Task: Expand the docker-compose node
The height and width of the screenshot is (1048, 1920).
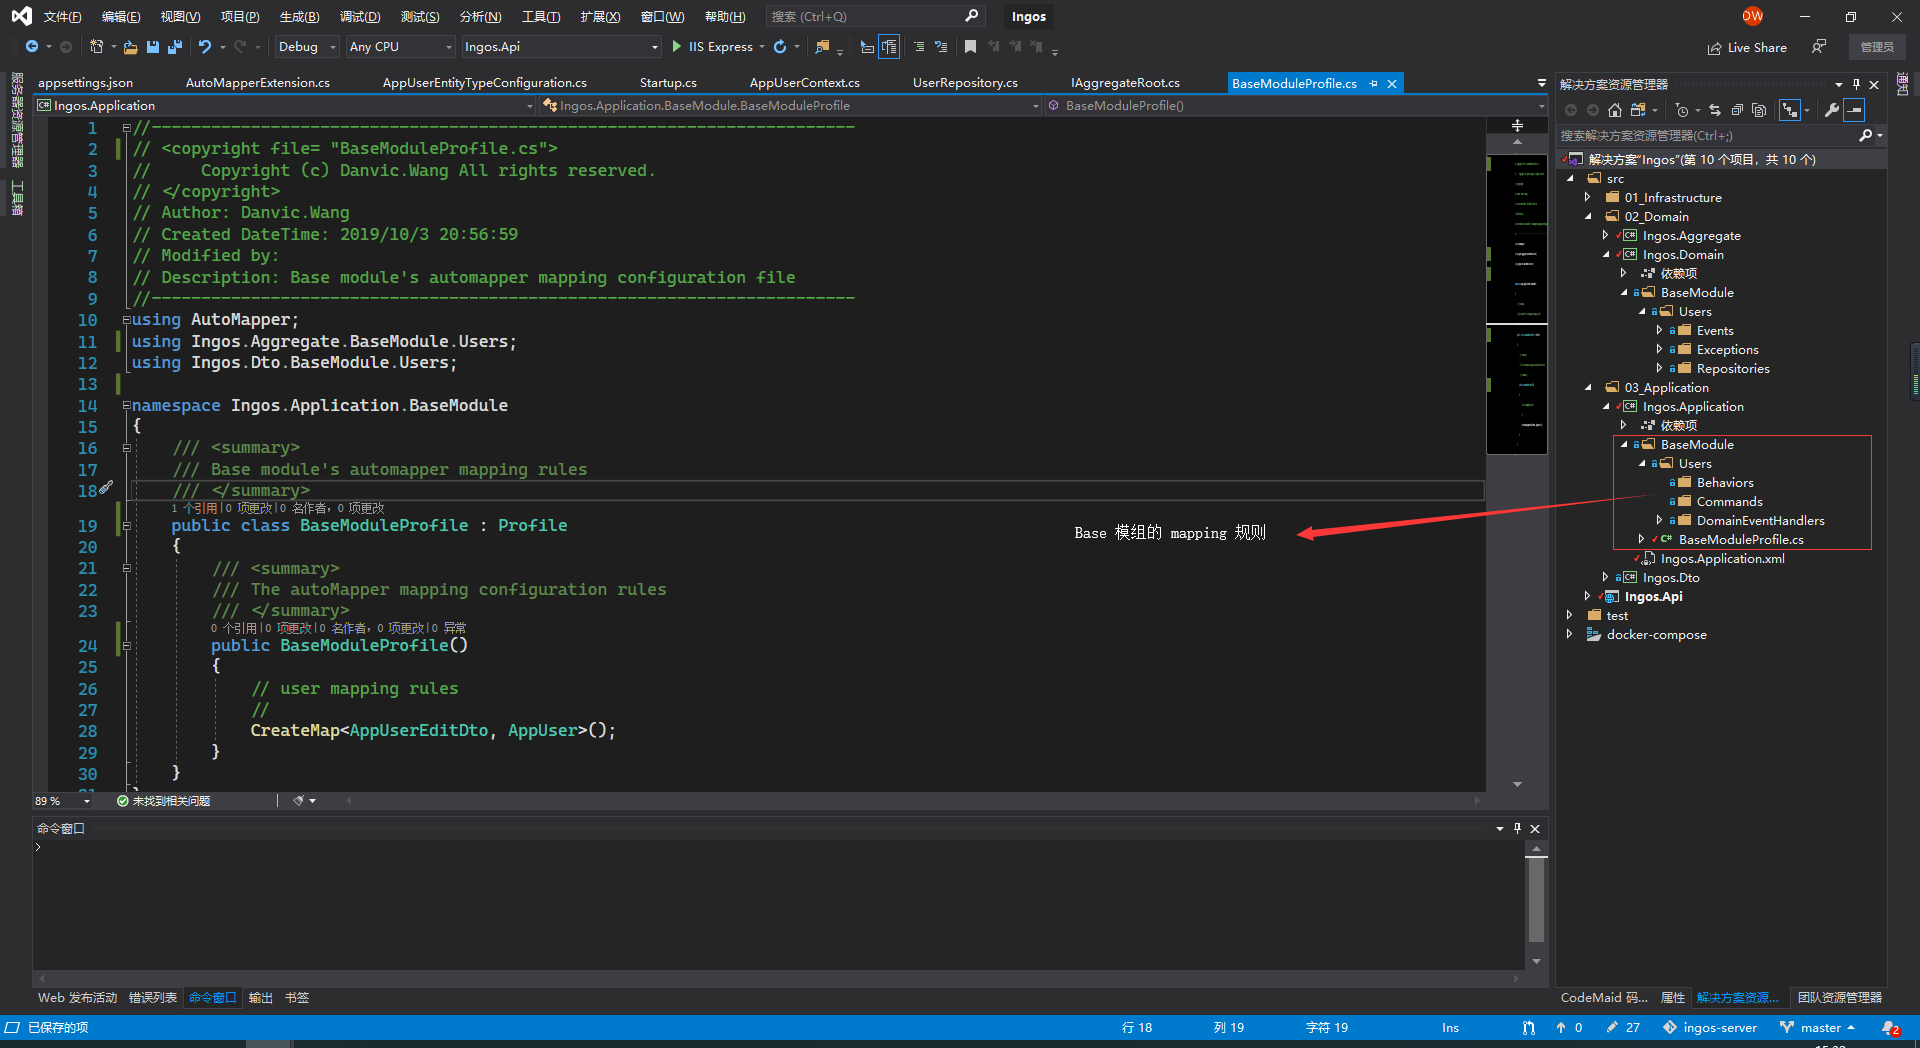Action: pyautogui.click(x=1570, y=634)
